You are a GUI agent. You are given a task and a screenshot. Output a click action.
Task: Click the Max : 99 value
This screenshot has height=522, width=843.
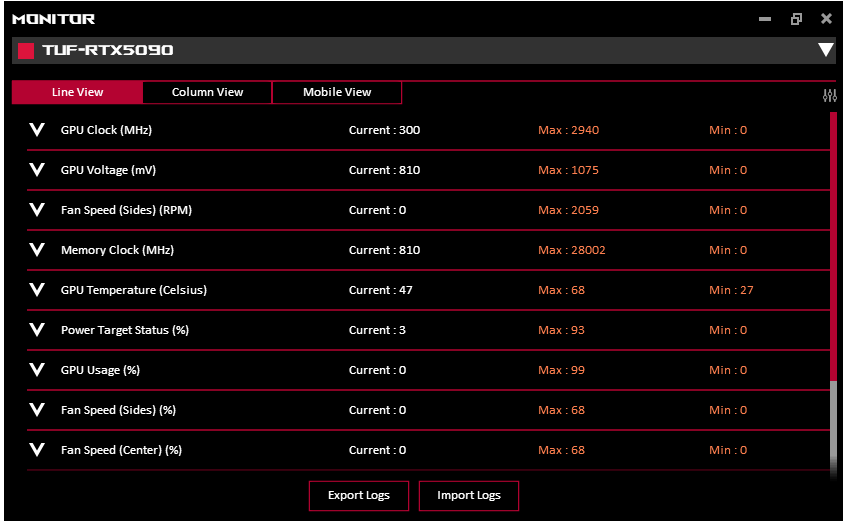point(561,370)
